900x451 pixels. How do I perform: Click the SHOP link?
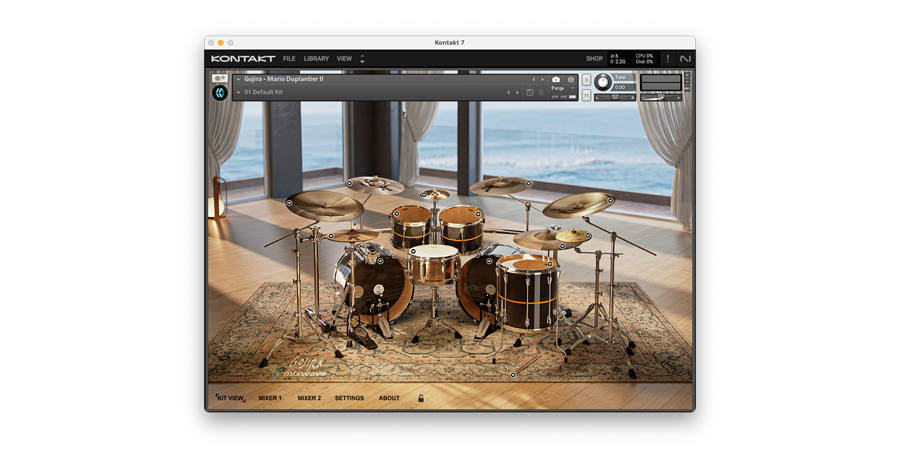[594, 58]
